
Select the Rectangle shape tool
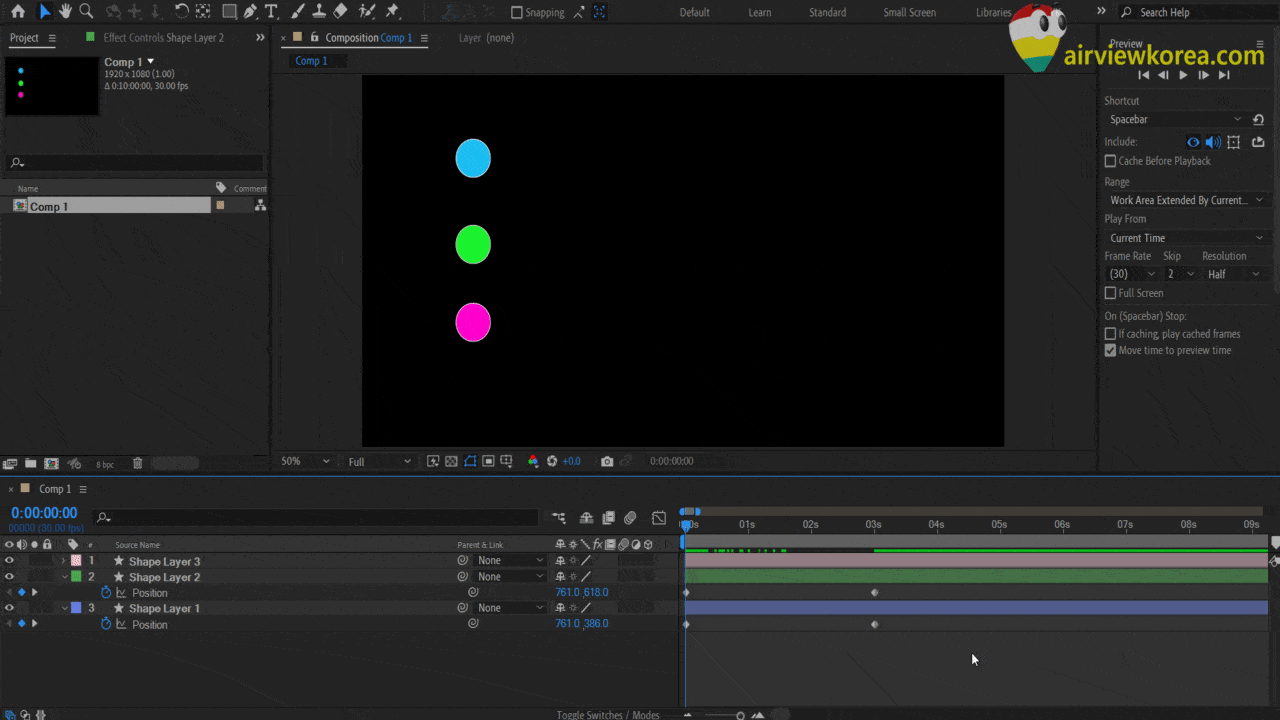[x=229, y=12]
